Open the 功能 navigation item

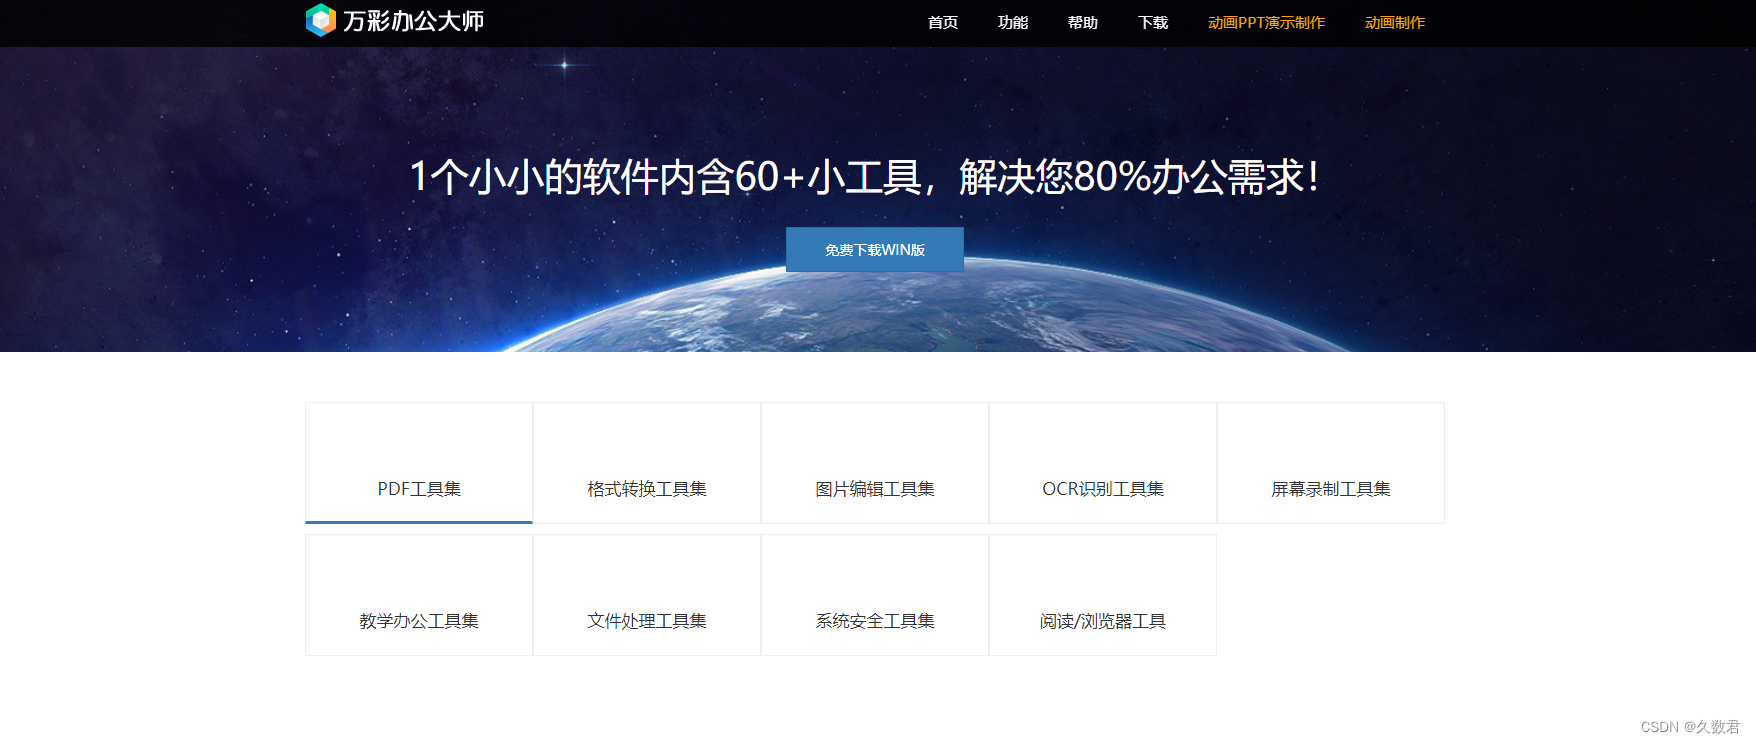[x=1013, y=22]
